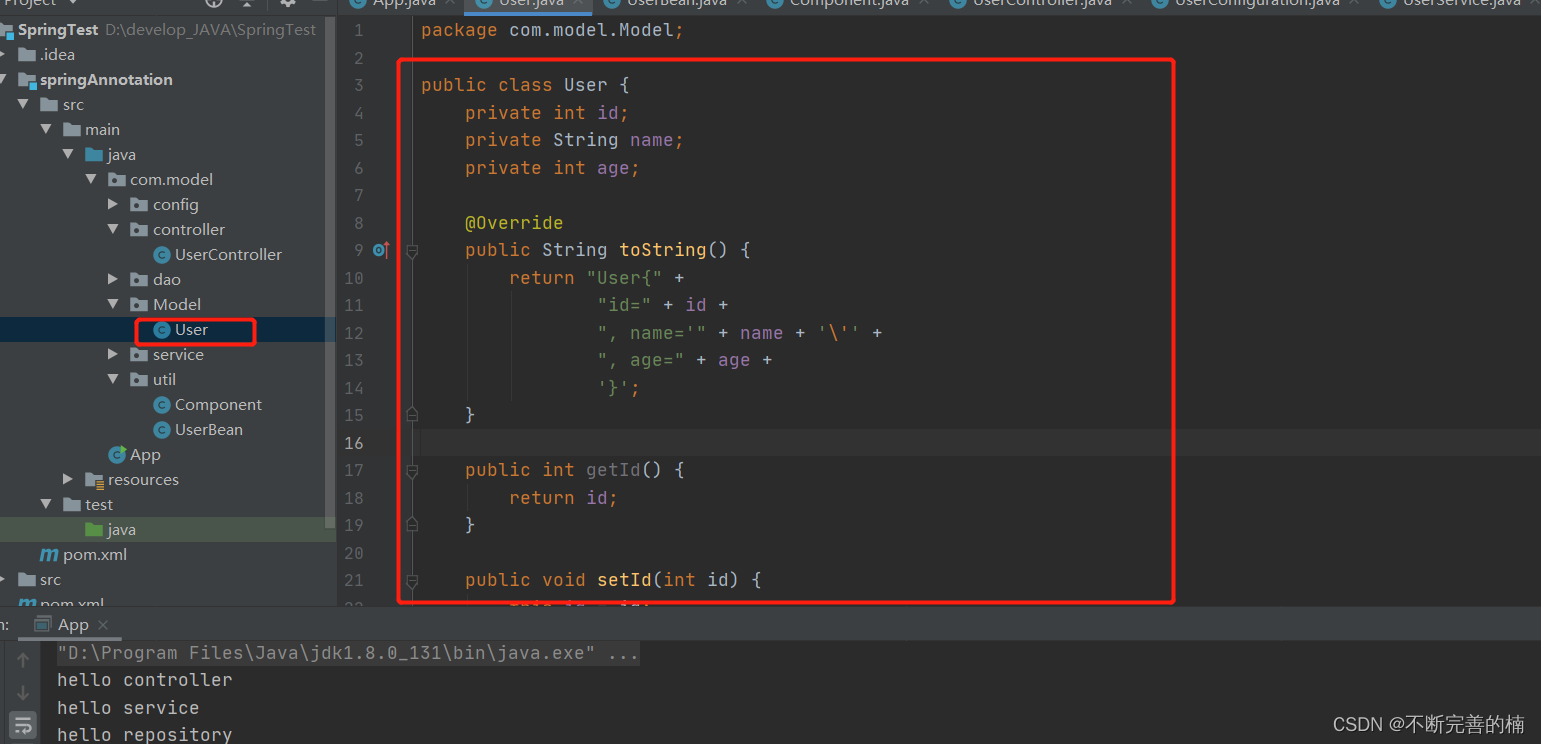
Task: Click the toString method name
Action: pos(663,250)
